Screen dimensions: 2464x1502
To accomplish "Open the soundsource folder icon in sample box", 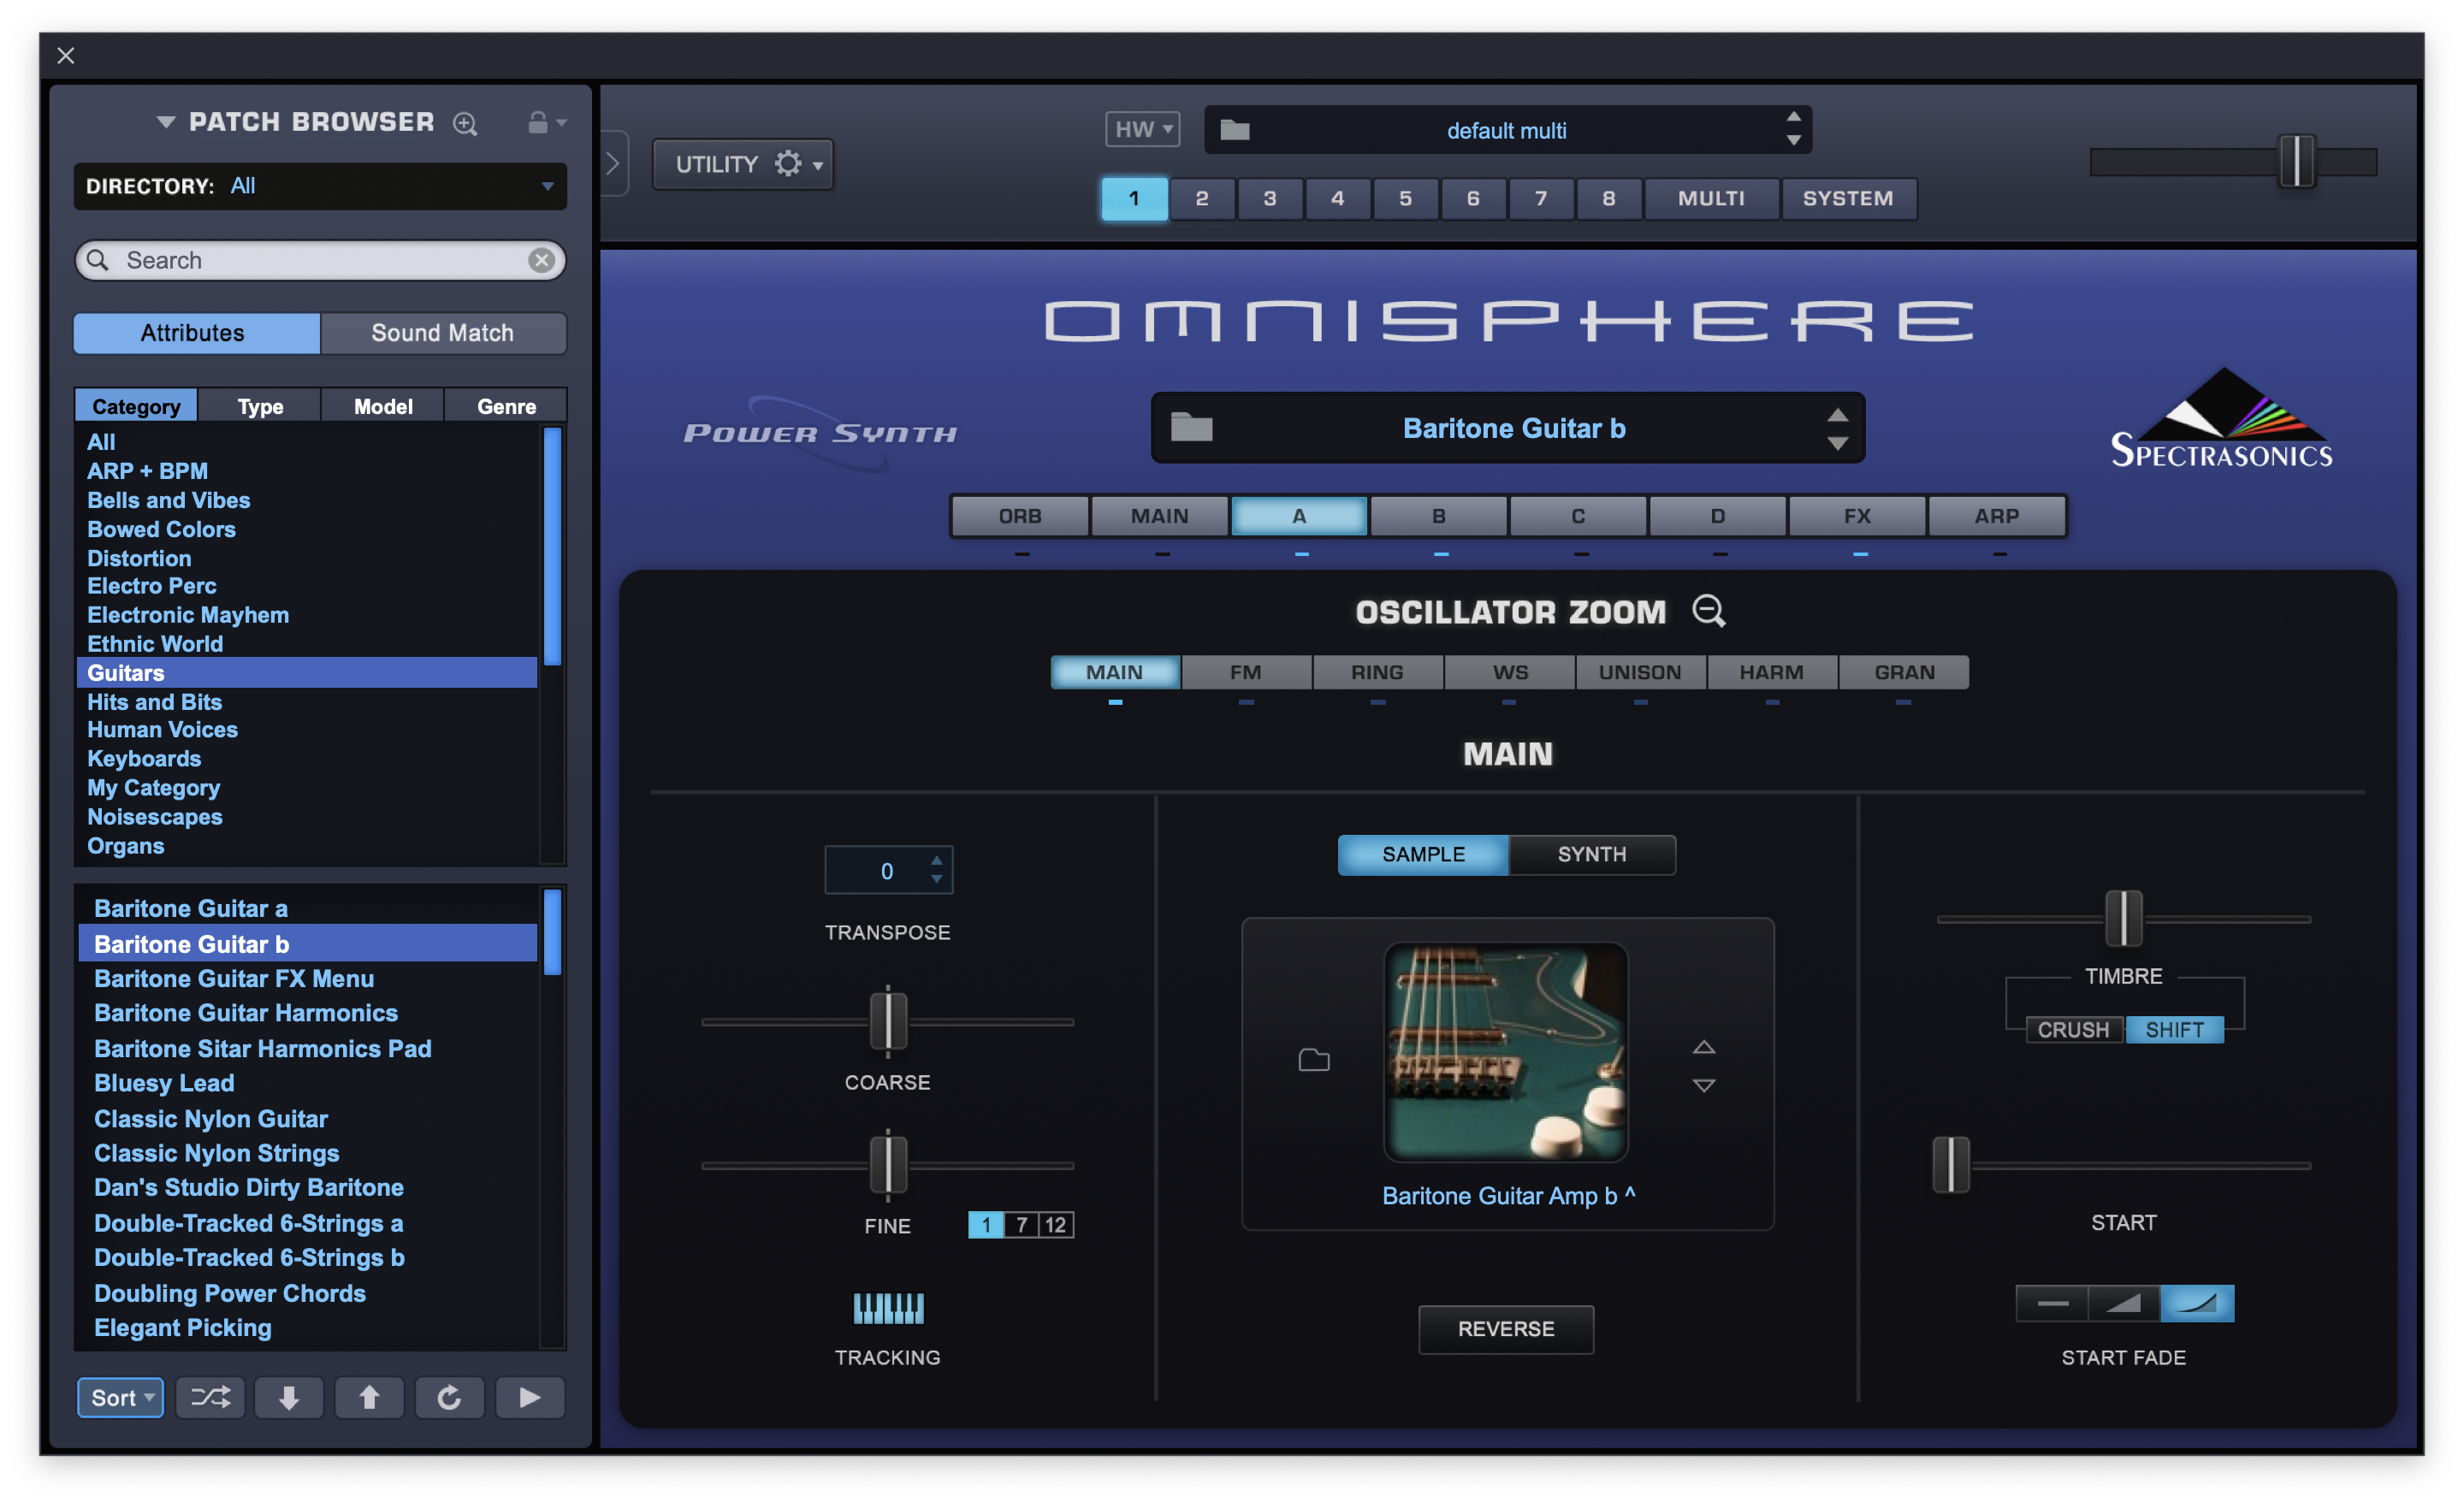I will pos(1314,1059).
